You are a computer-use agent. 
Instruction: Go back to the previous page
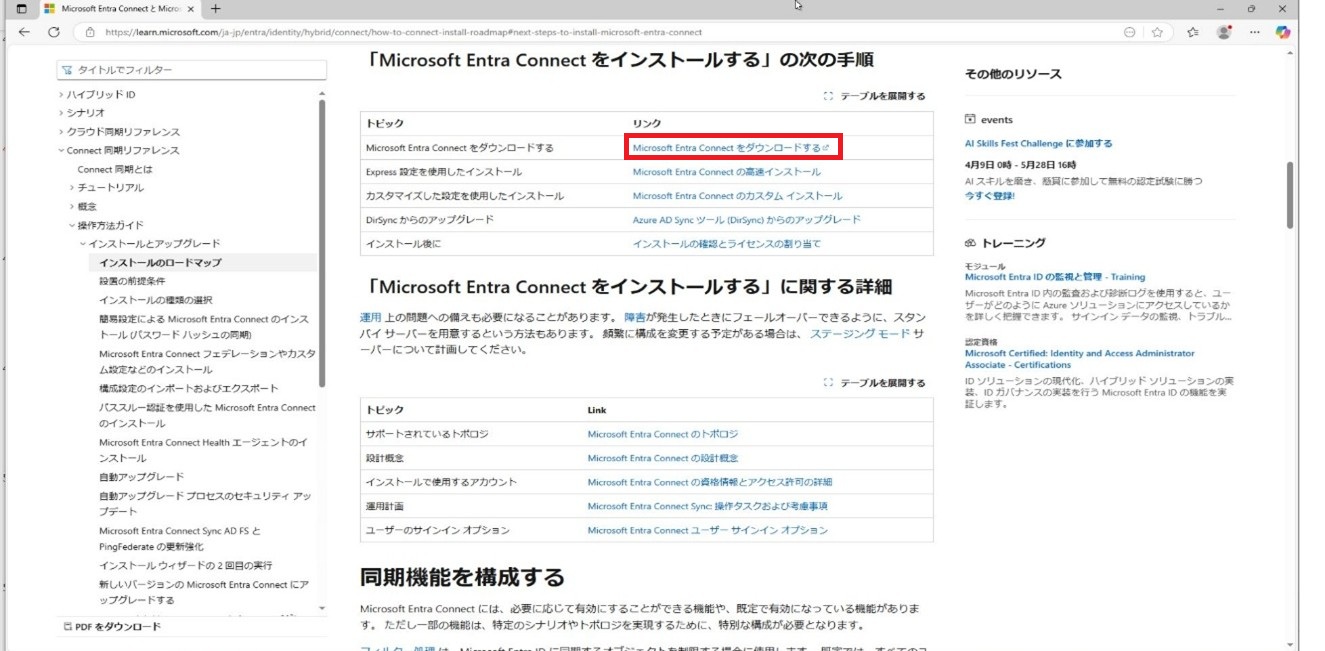click(x=24, y=32)
